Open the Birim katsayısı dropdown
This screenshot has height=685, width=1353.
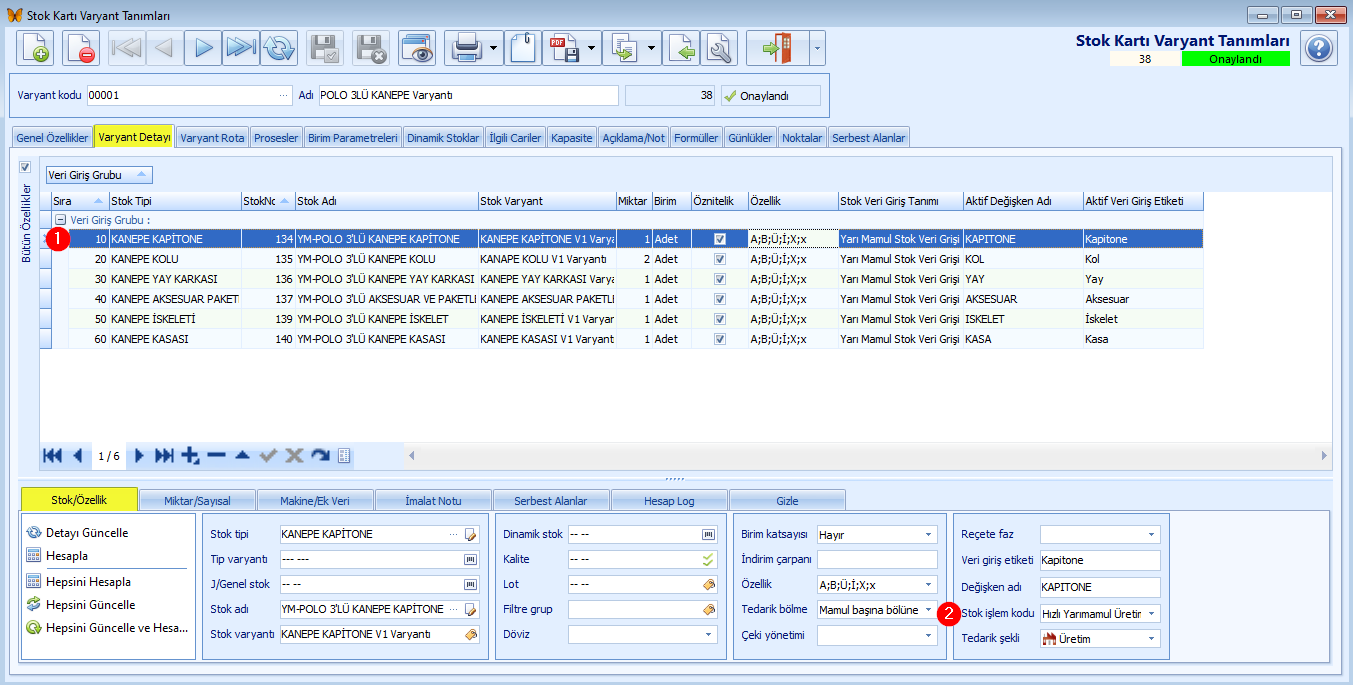click(928, 534)
